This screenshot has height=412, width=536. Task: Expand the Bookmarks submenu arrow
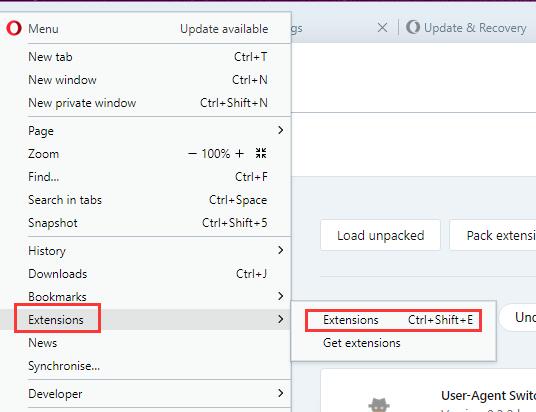tap(281, 296)
